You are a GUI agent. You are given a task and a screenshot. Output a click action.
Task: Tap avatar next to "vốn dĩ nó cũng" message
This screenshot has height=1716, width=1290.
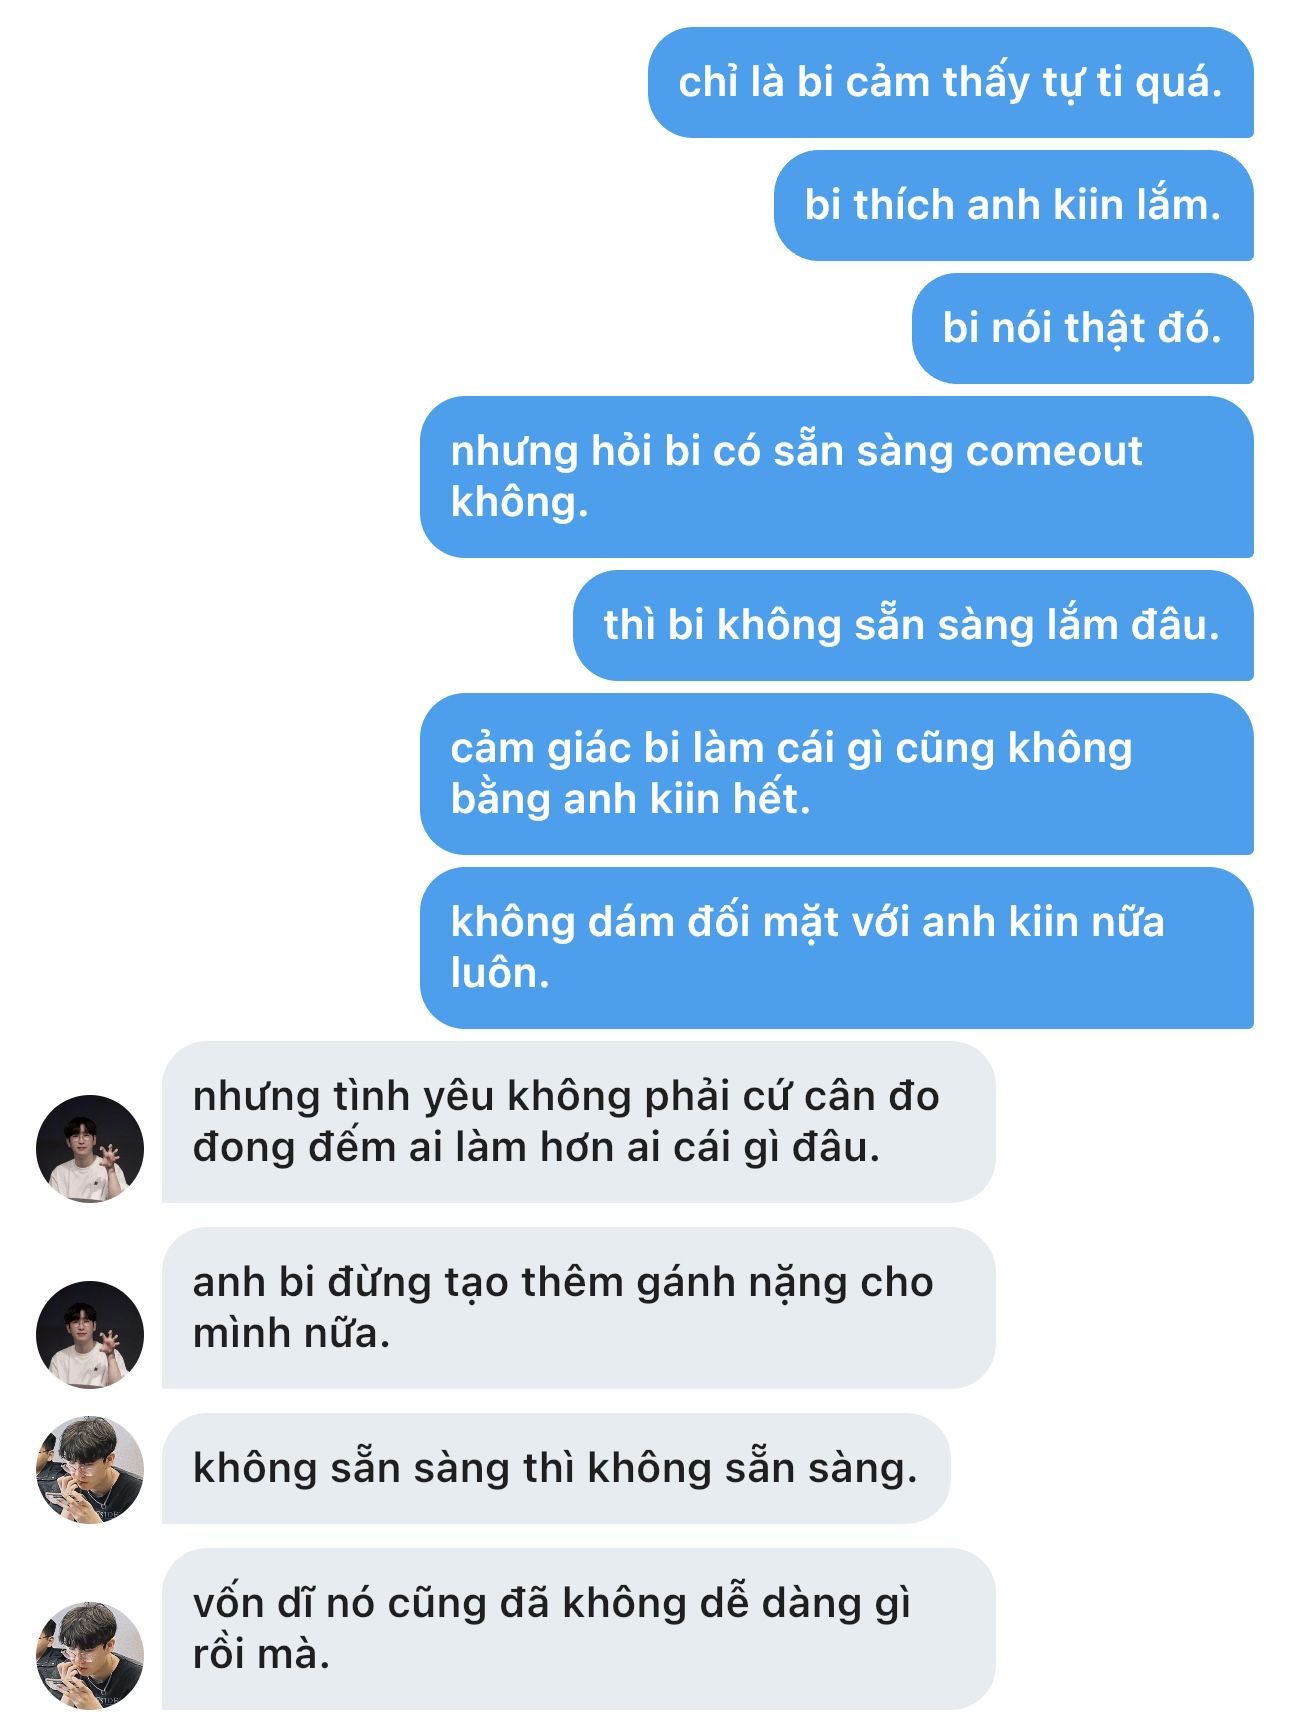point(90,1655)
